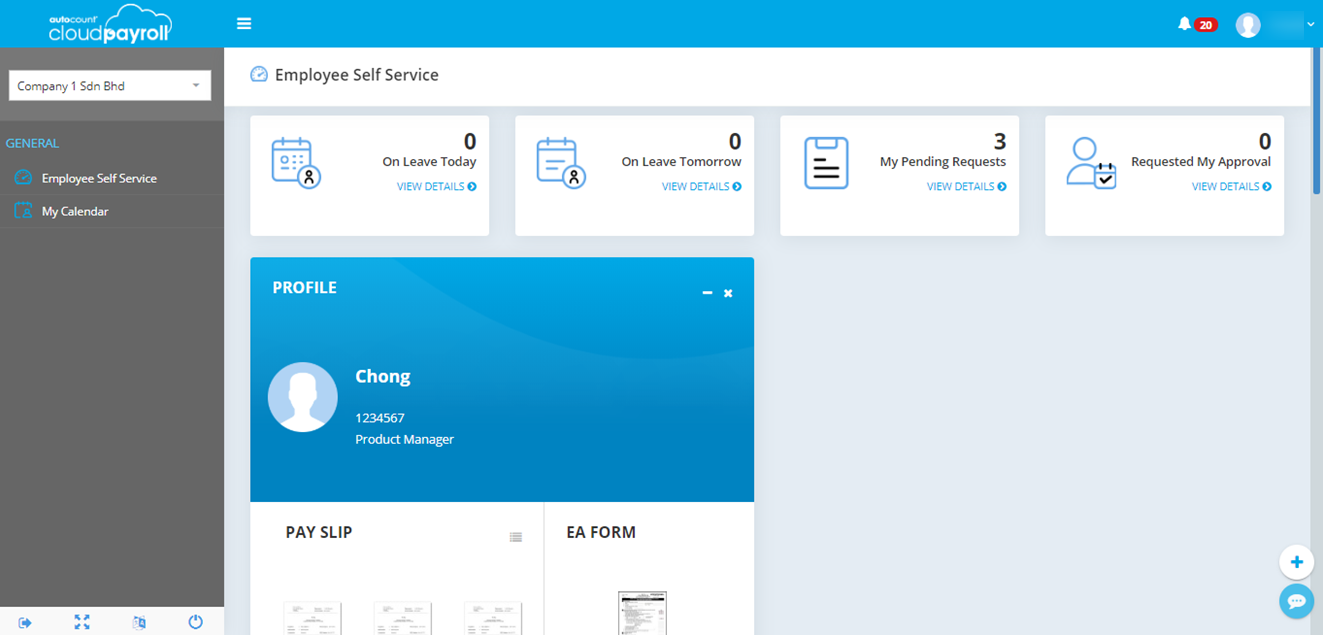Click the language translate icon
1323x635 pixels.
coord(139,622)
